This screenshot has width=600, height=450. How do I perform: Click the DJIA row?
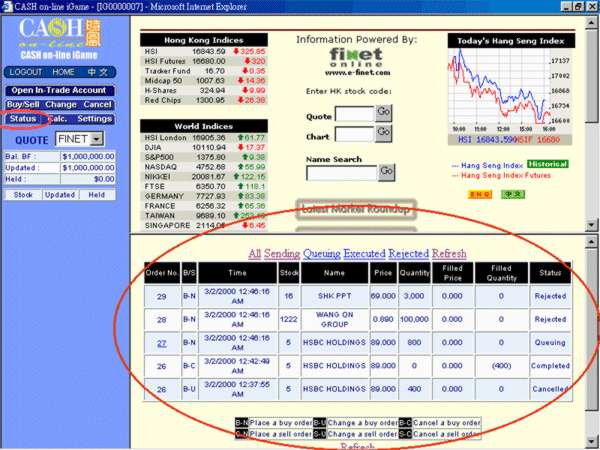pyautogui.click(x=205, y=147)
